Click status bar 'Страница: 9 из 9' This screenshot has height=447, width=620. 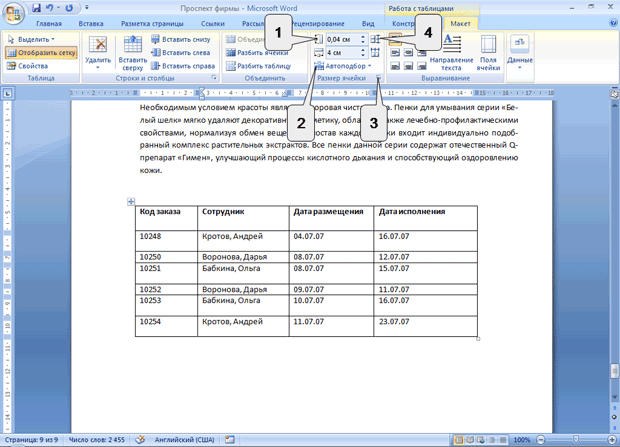(x=31, y=440)
